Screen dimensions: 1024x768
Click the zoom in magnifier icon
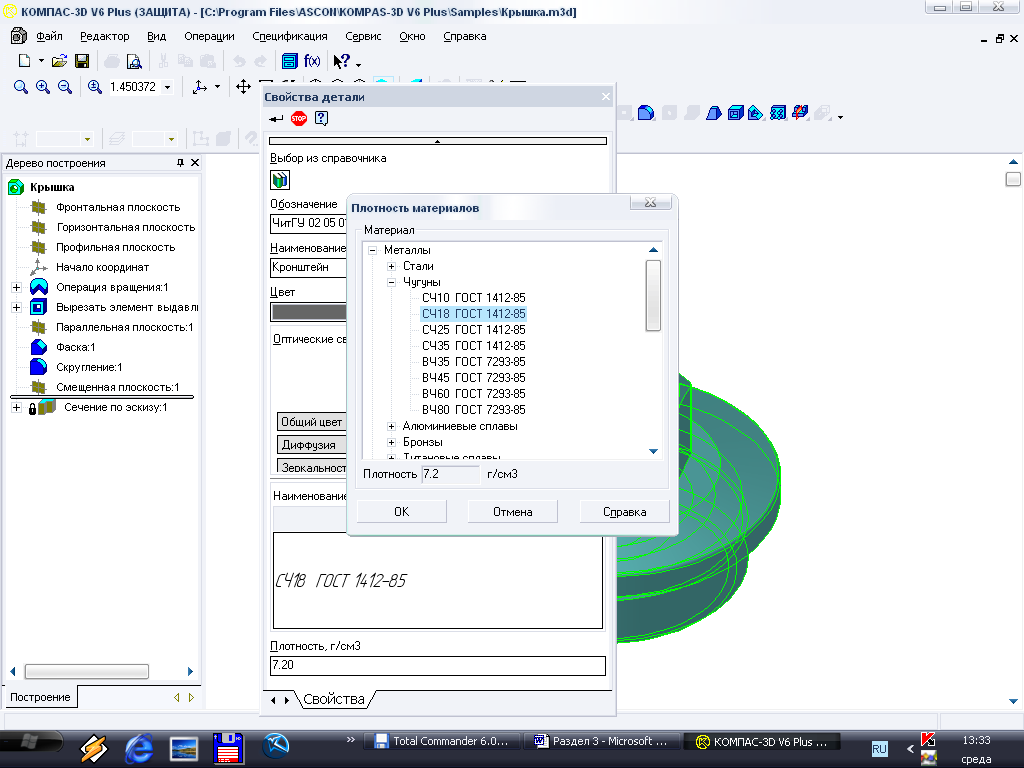click(43, 87)
